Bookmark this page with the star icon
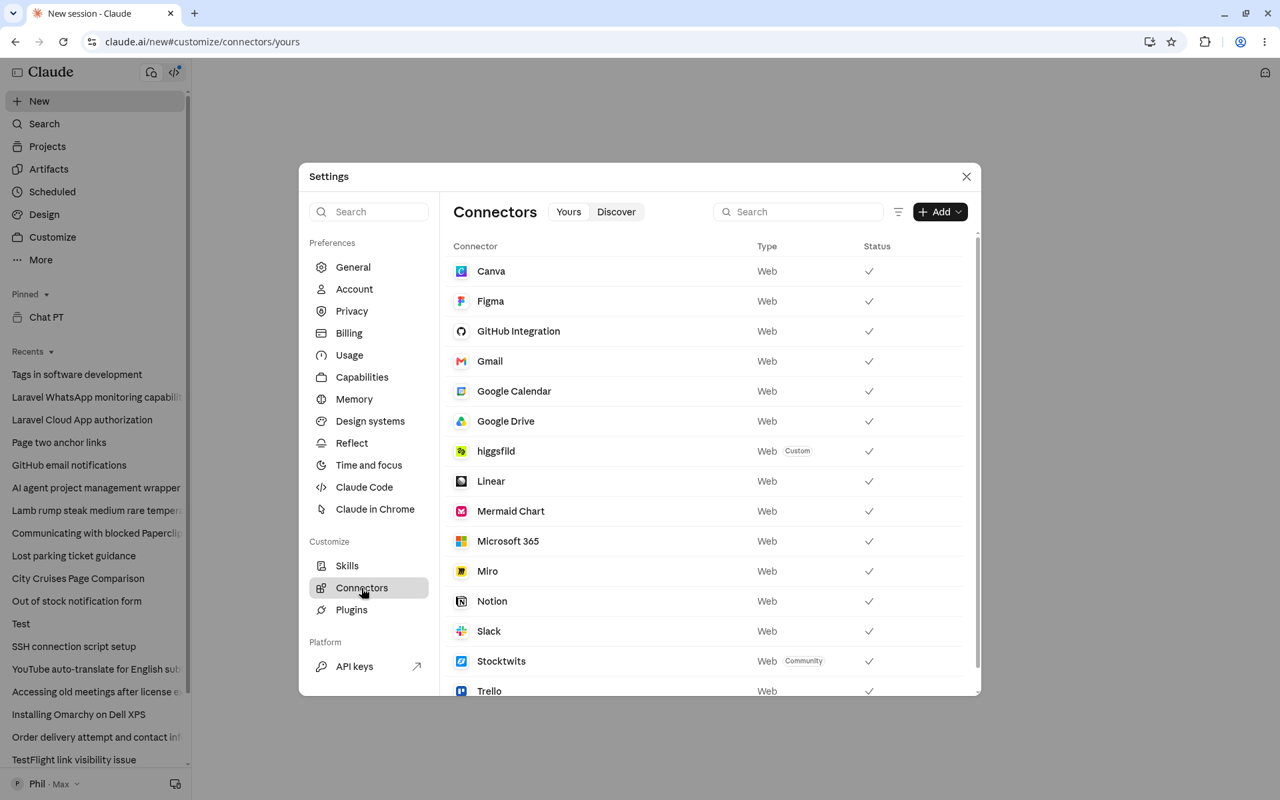This screenshot has width=1280, height=800. [x=1171, y=42]
